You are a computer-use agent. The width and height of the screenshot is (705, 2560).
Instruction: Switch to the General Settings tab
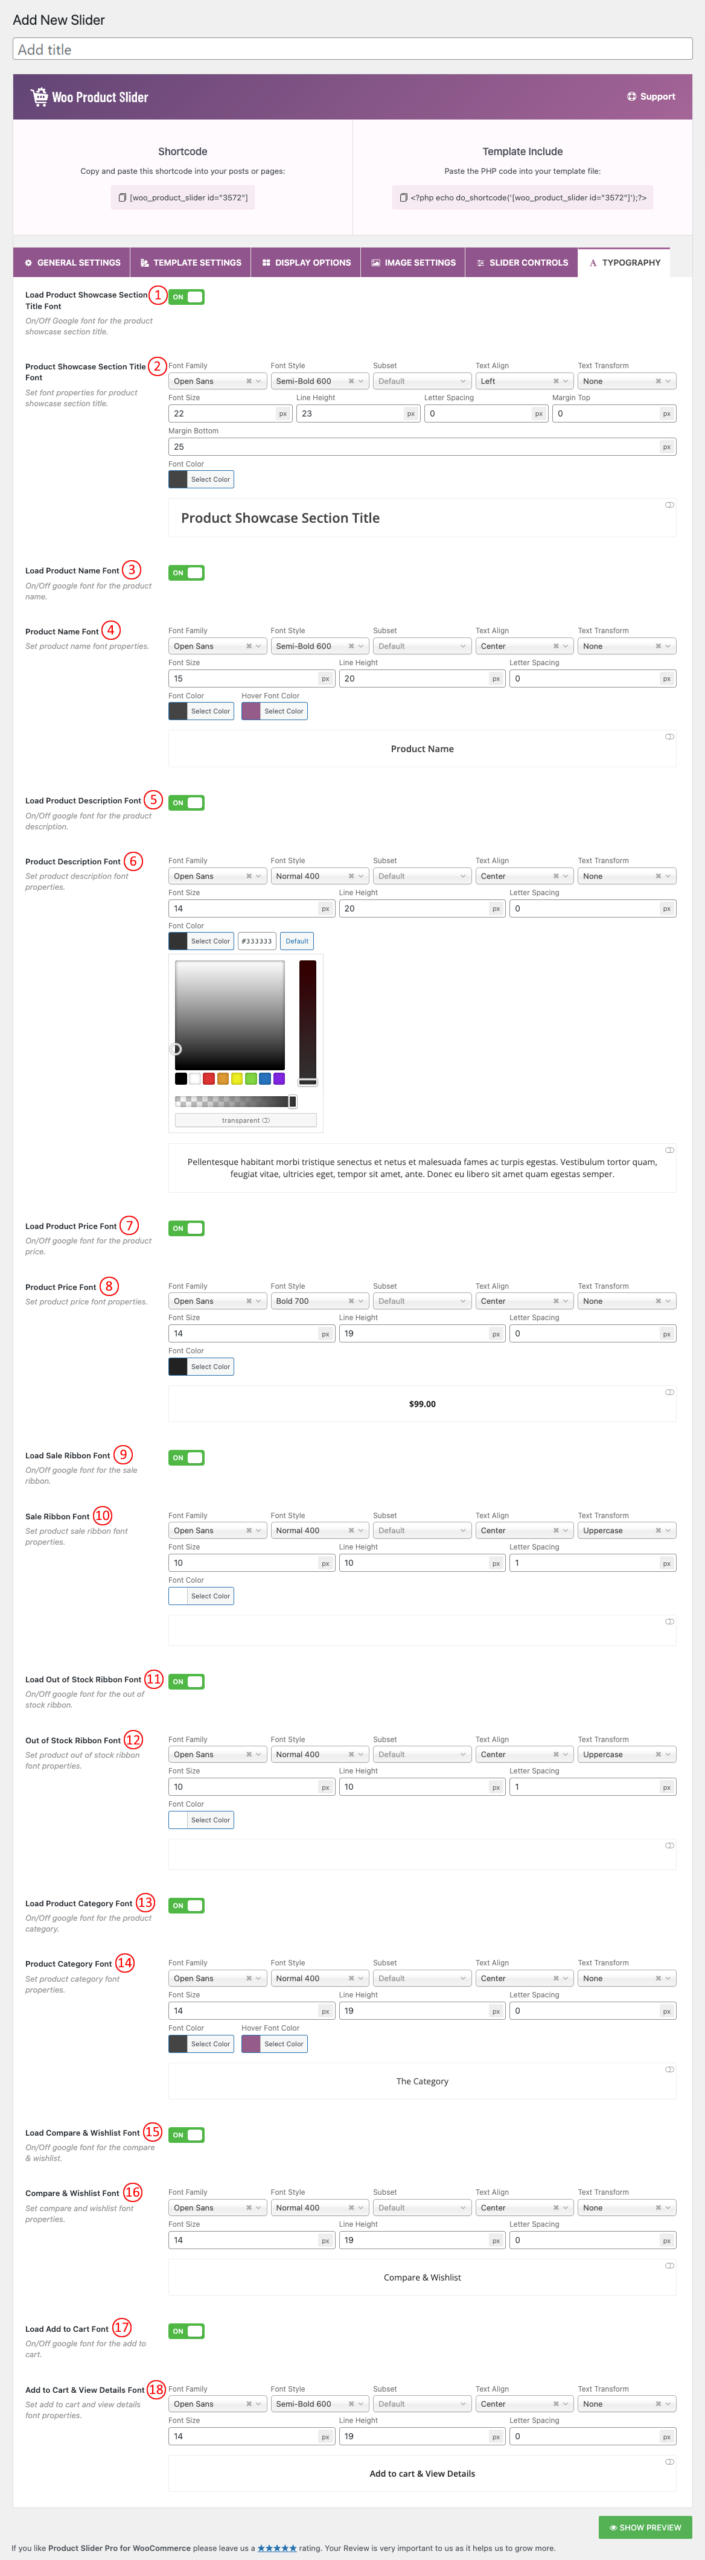click(x=72, y=263)
